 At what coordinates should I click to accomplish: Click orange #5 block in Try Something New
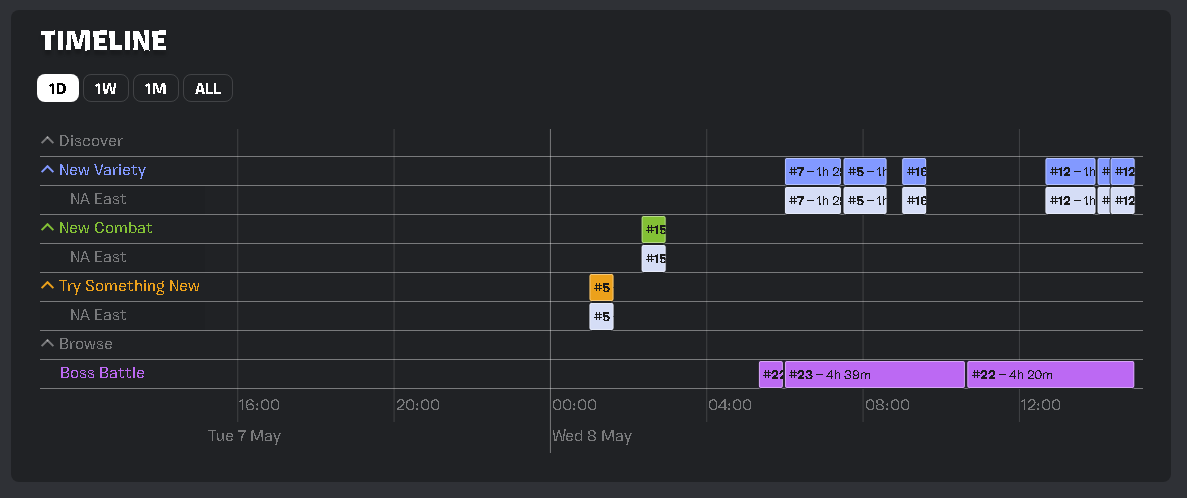(x=602, y=288)
